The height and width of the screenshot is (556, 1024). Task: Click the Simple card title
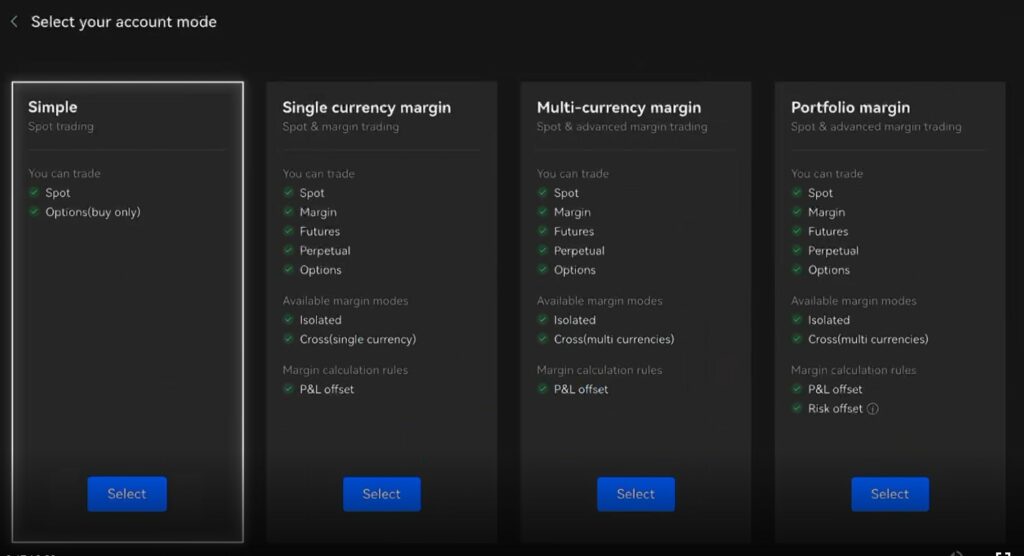coord(53,107)
